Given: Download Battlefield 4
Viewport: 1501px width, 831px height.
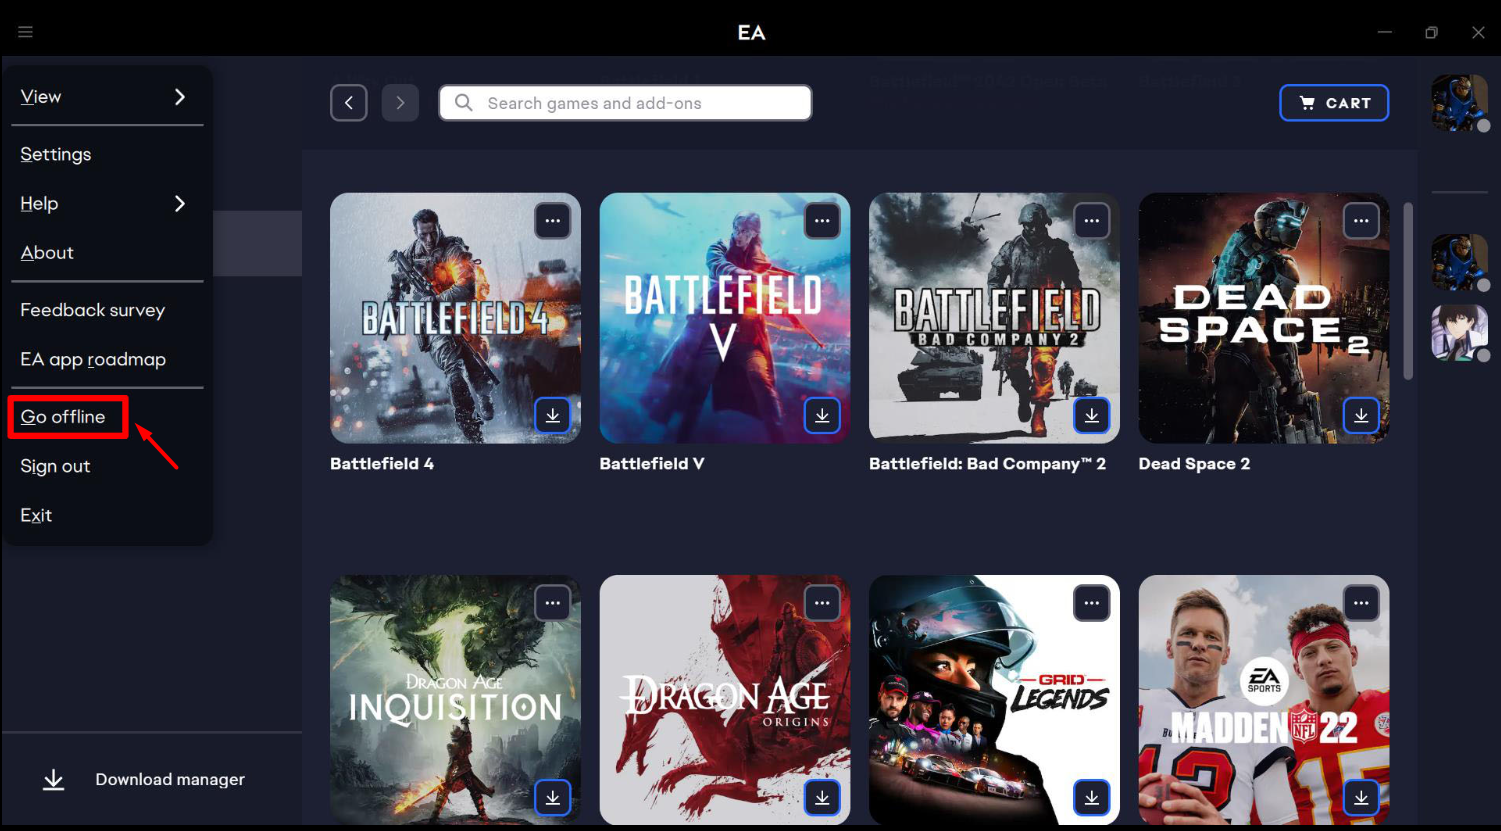Looking at the screenshot, I should pos(552,415).
